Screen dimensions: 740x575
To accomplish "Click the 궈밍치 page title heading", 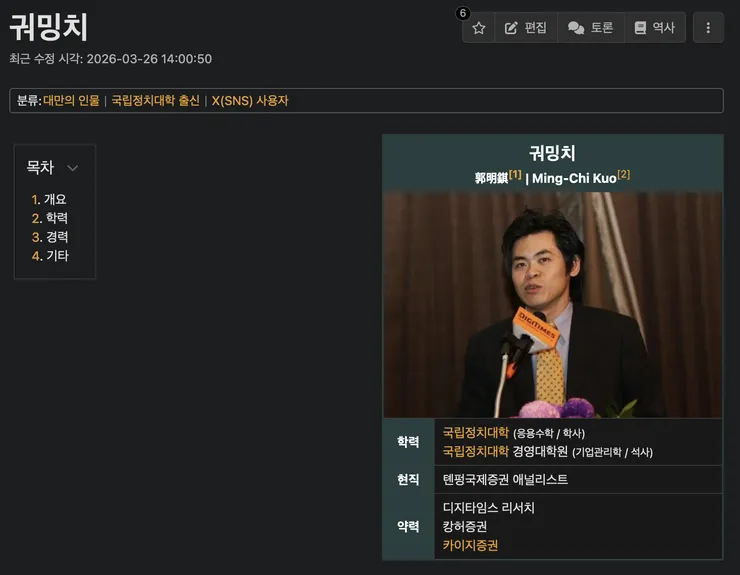I will coord(49,27).
